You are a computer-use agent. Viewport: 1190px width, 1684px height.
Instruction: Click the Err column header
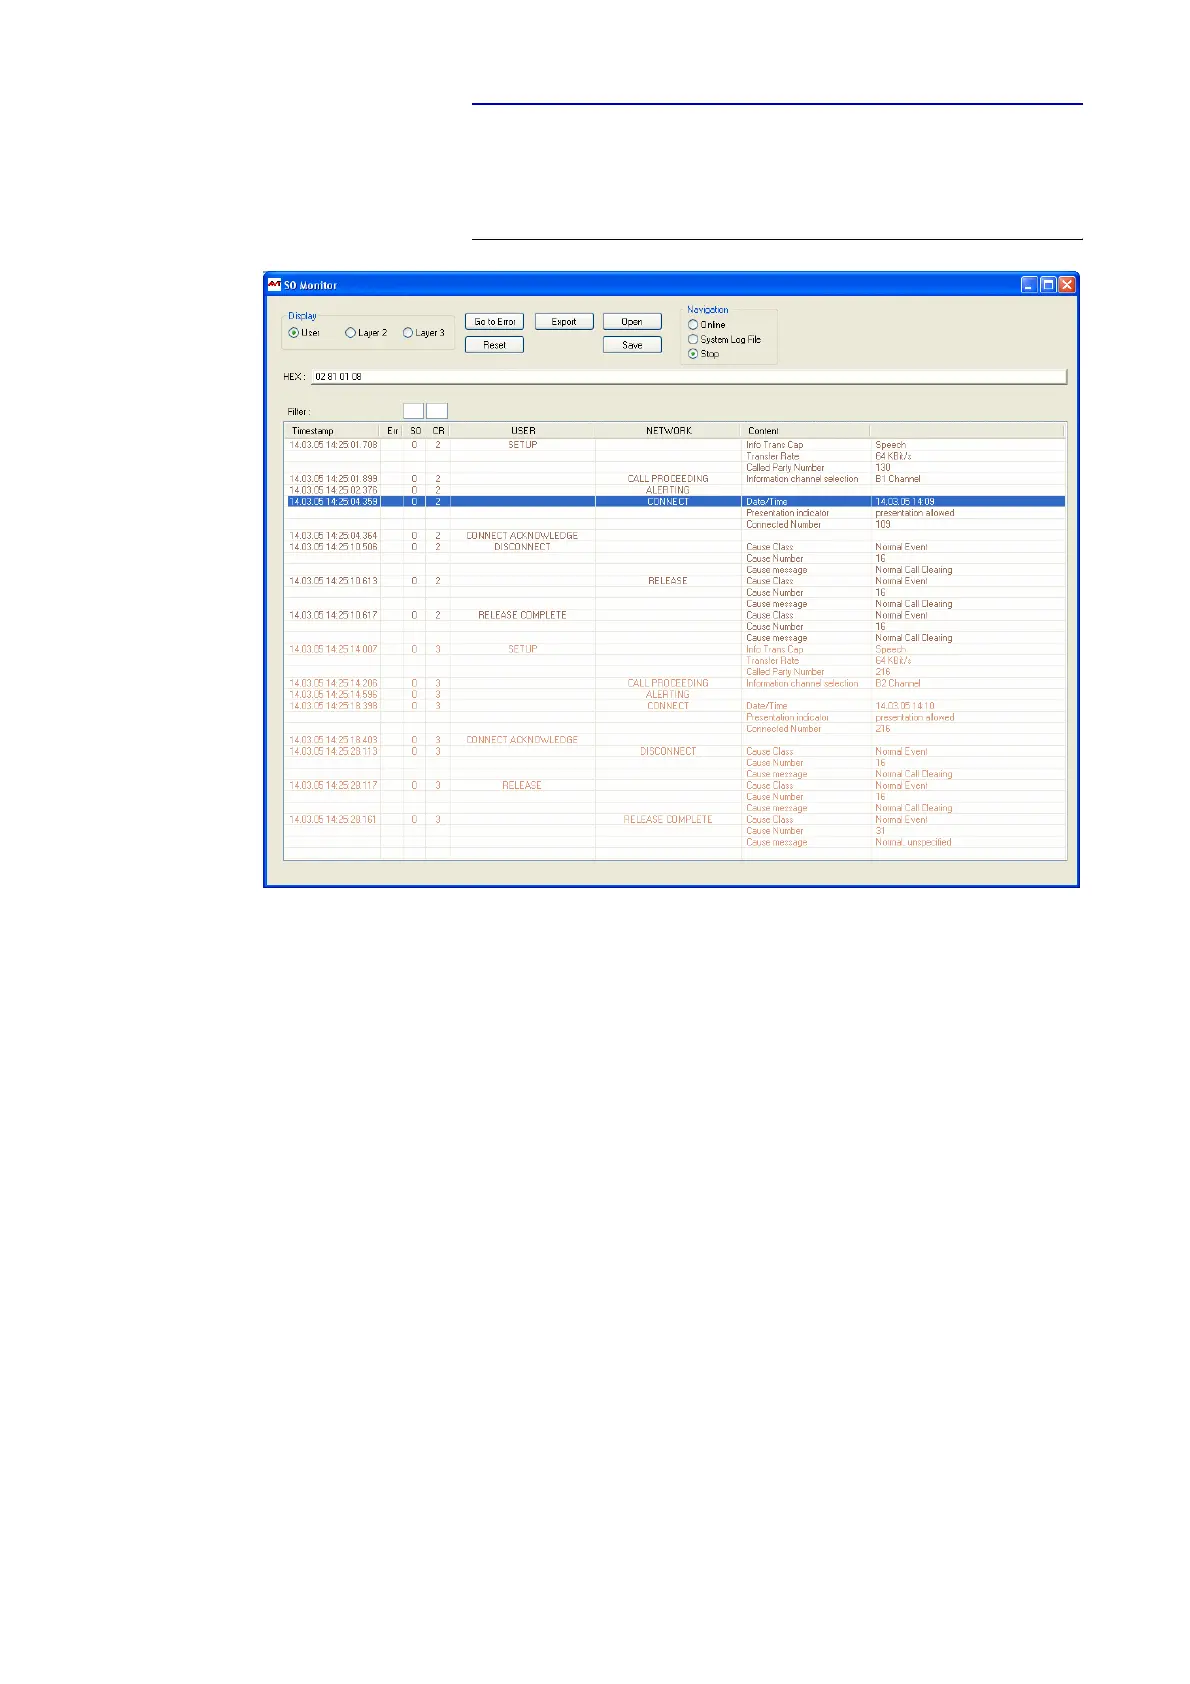393,431
